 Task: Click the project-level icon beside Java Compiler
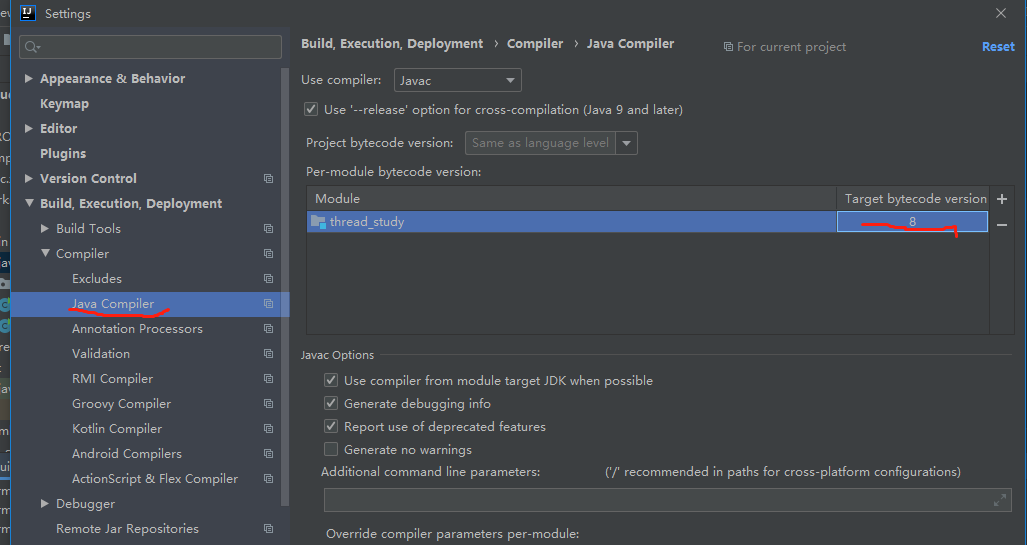[269, 303]
